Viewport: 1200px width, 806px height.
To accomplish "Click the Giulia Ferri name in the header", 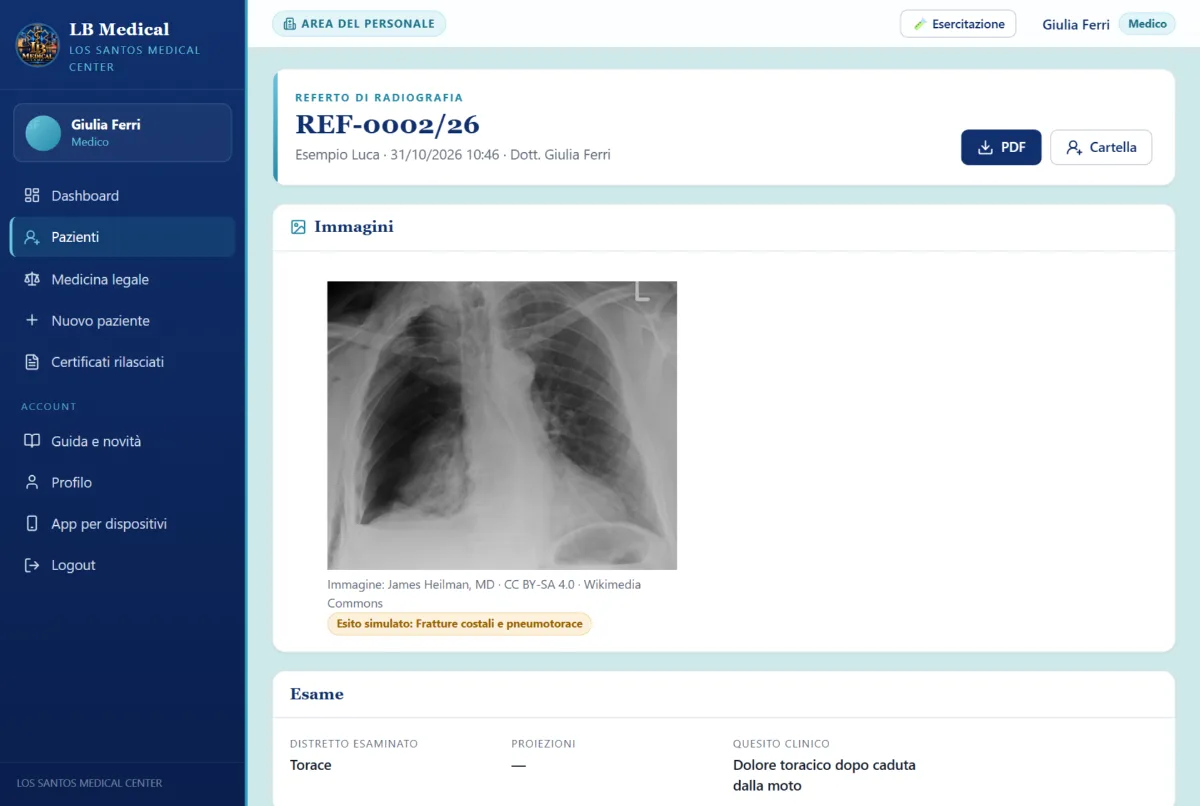I will [1076, 24].
